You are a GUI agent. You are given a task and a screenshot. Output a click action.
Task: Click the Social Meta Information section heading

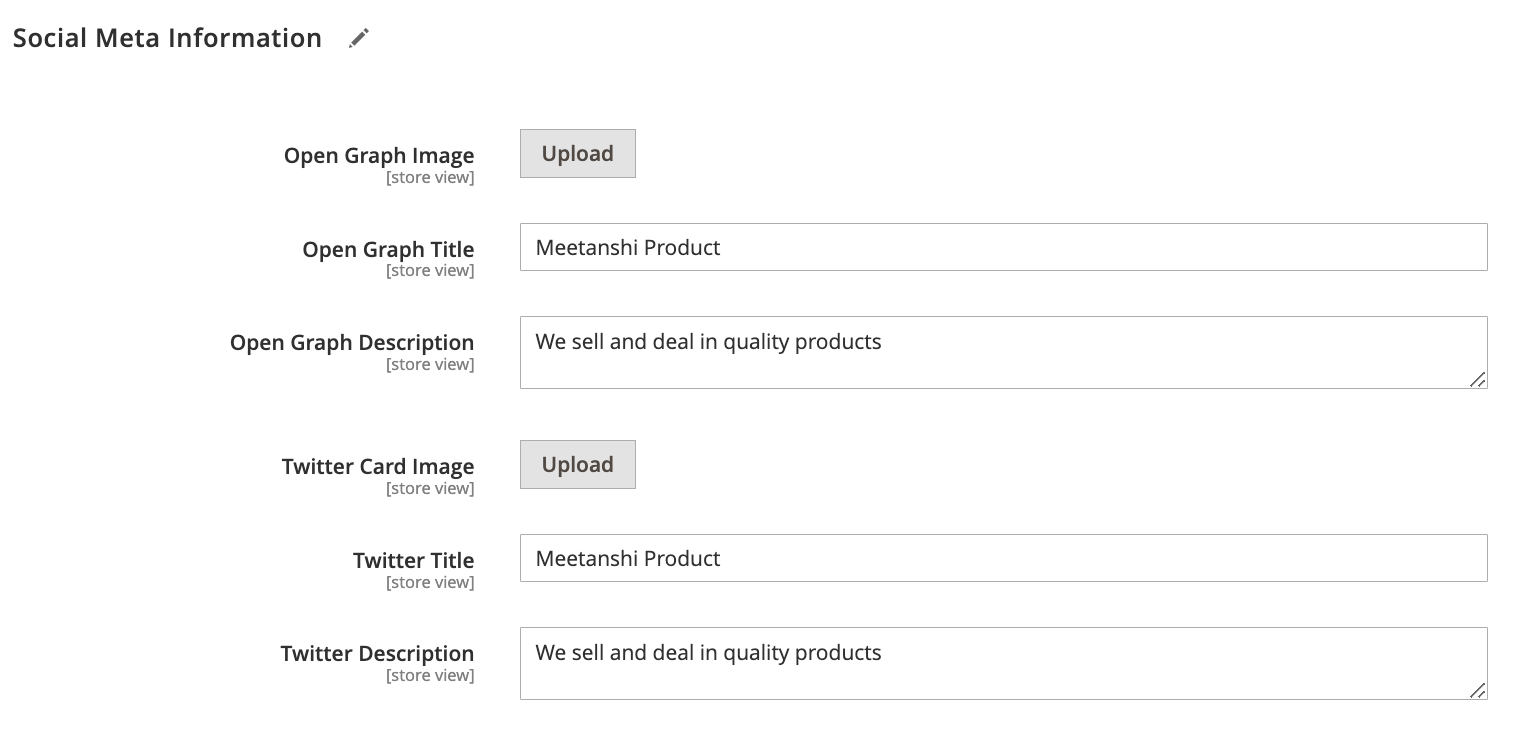166,37
